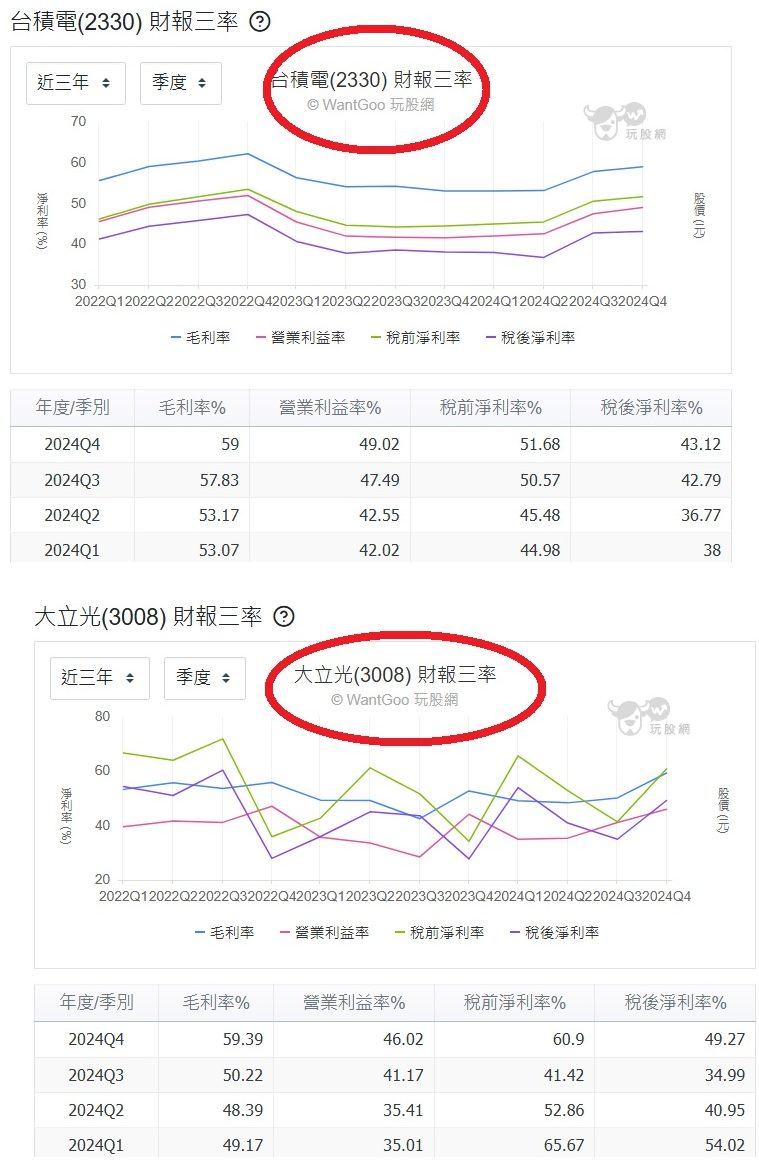Click 稅前淨利率% column header in 大立光 table

pos(514,1002)
